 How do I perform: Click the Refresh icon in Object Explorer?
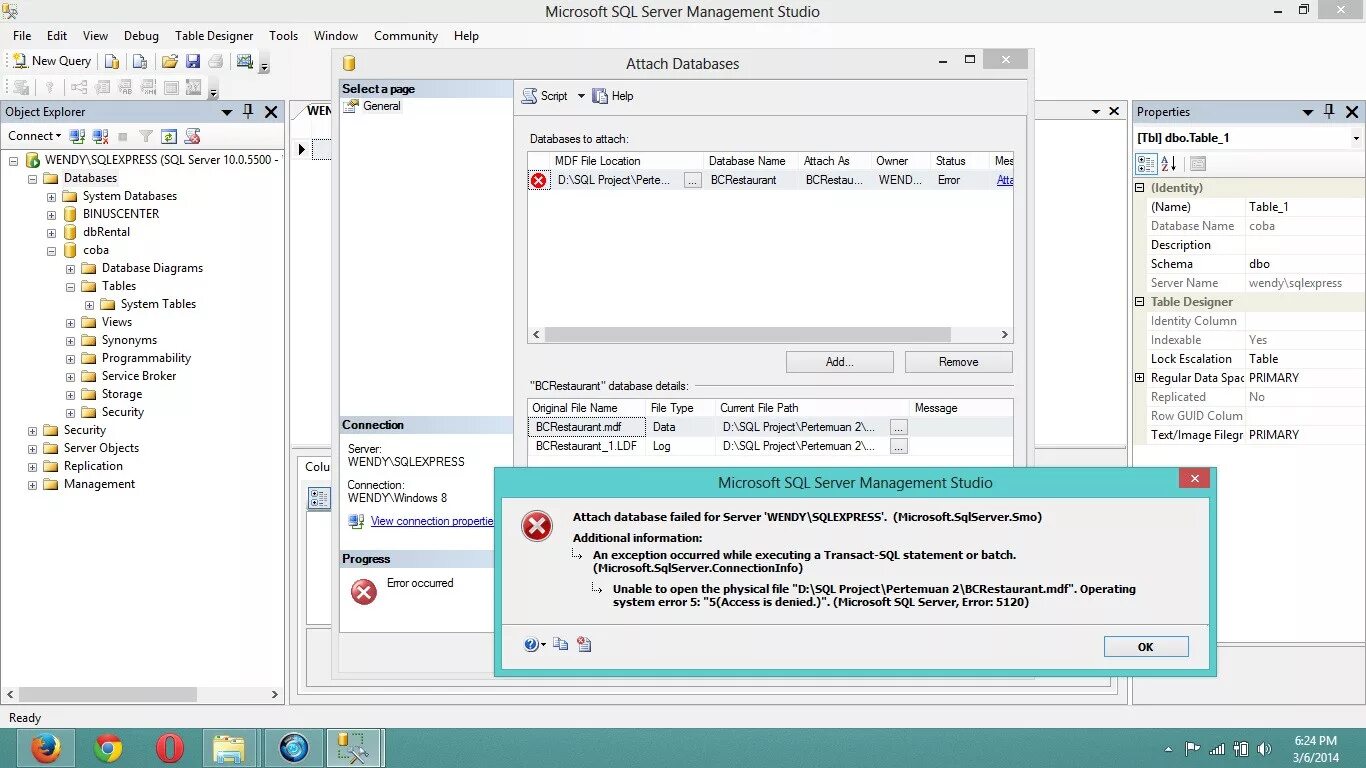pos(169,136)
